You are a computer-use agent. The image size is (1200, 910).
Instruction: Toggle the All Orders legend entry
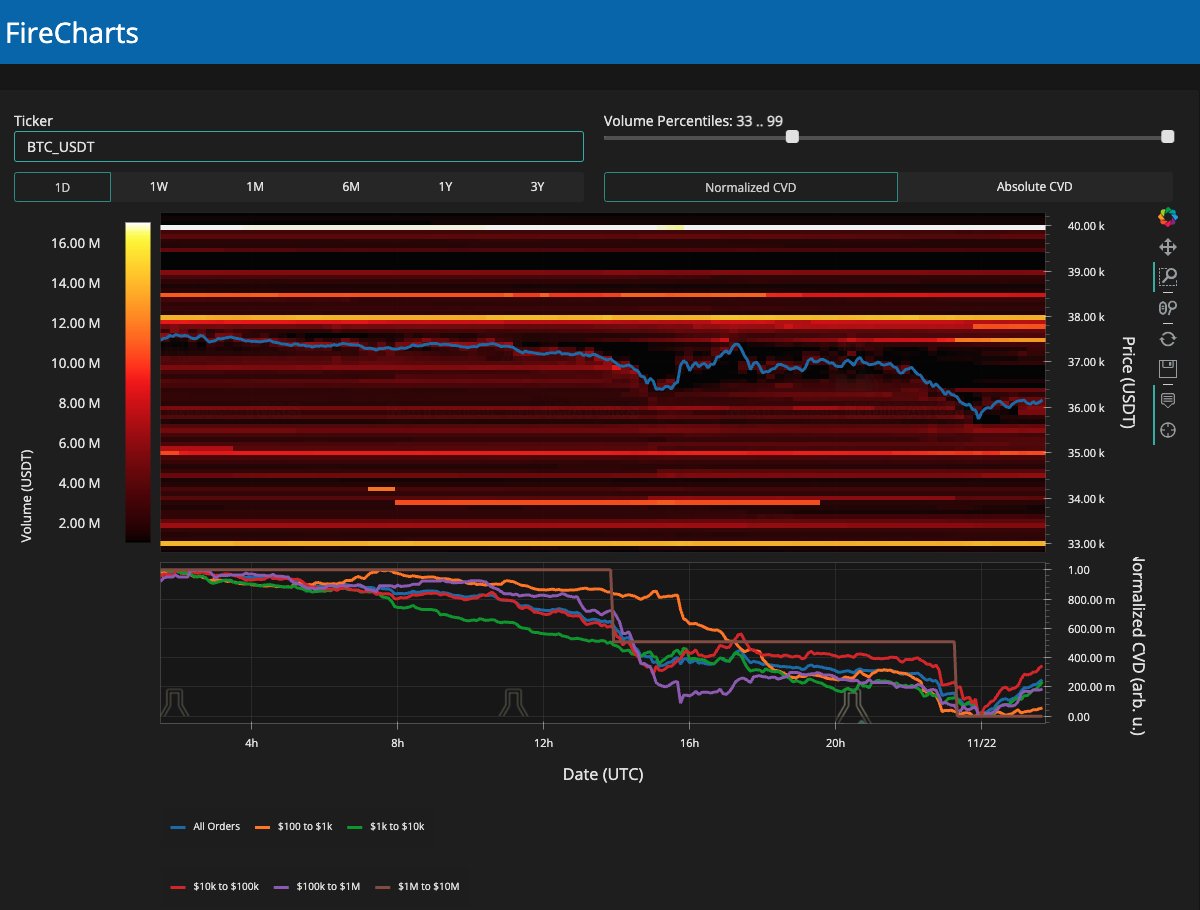tap(206, 827)
